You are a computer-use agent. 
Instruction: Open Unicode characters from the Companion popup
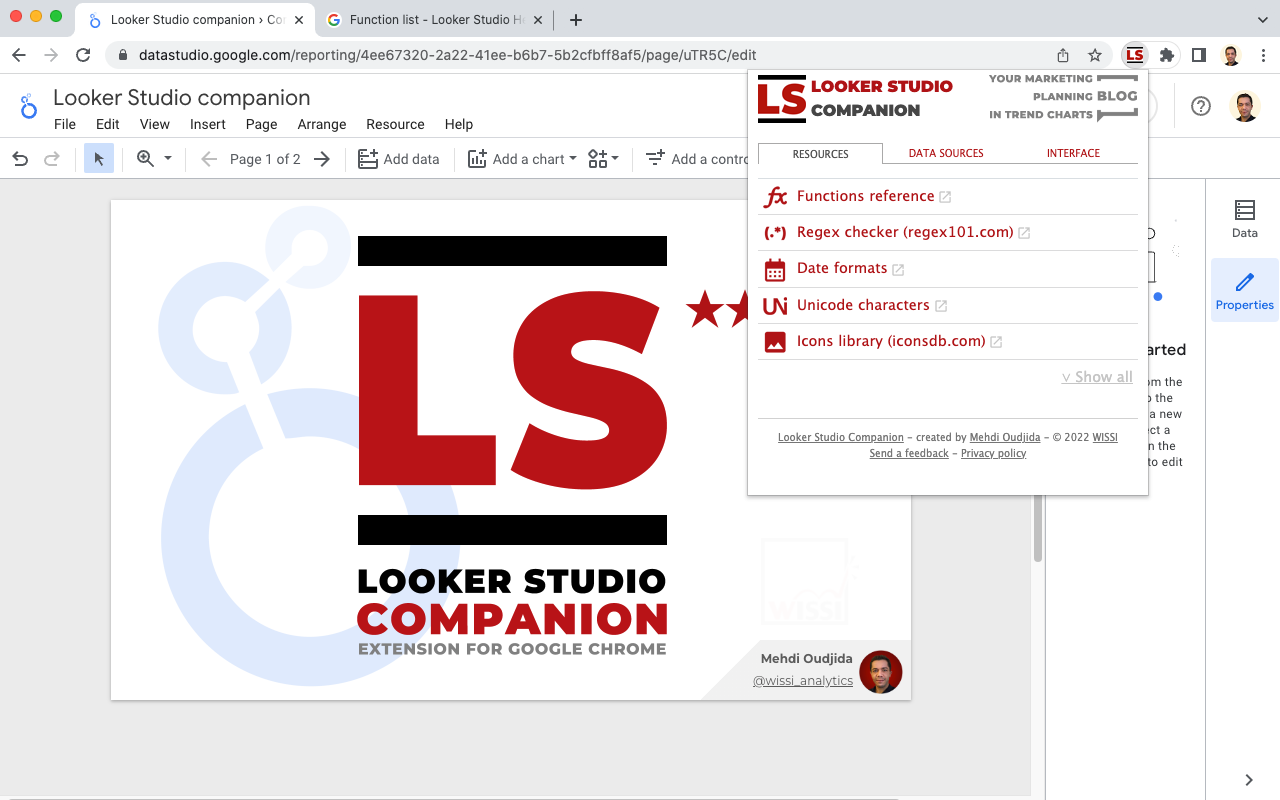tap(864, 305)
